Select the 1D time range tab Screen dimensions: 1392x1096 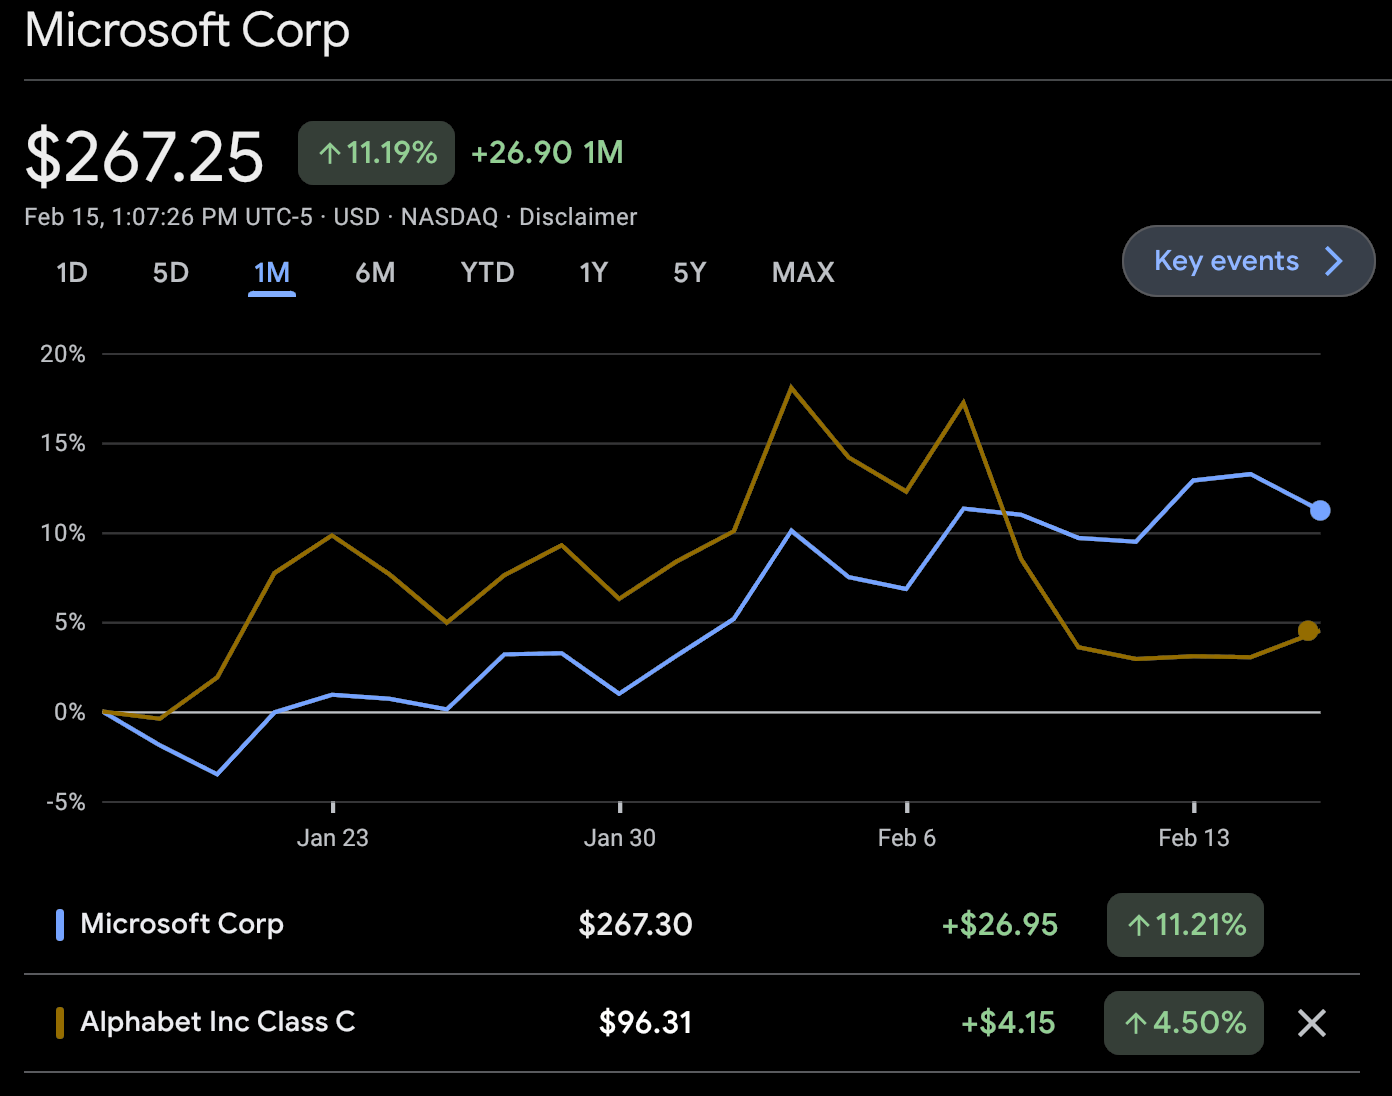point(72,273)
